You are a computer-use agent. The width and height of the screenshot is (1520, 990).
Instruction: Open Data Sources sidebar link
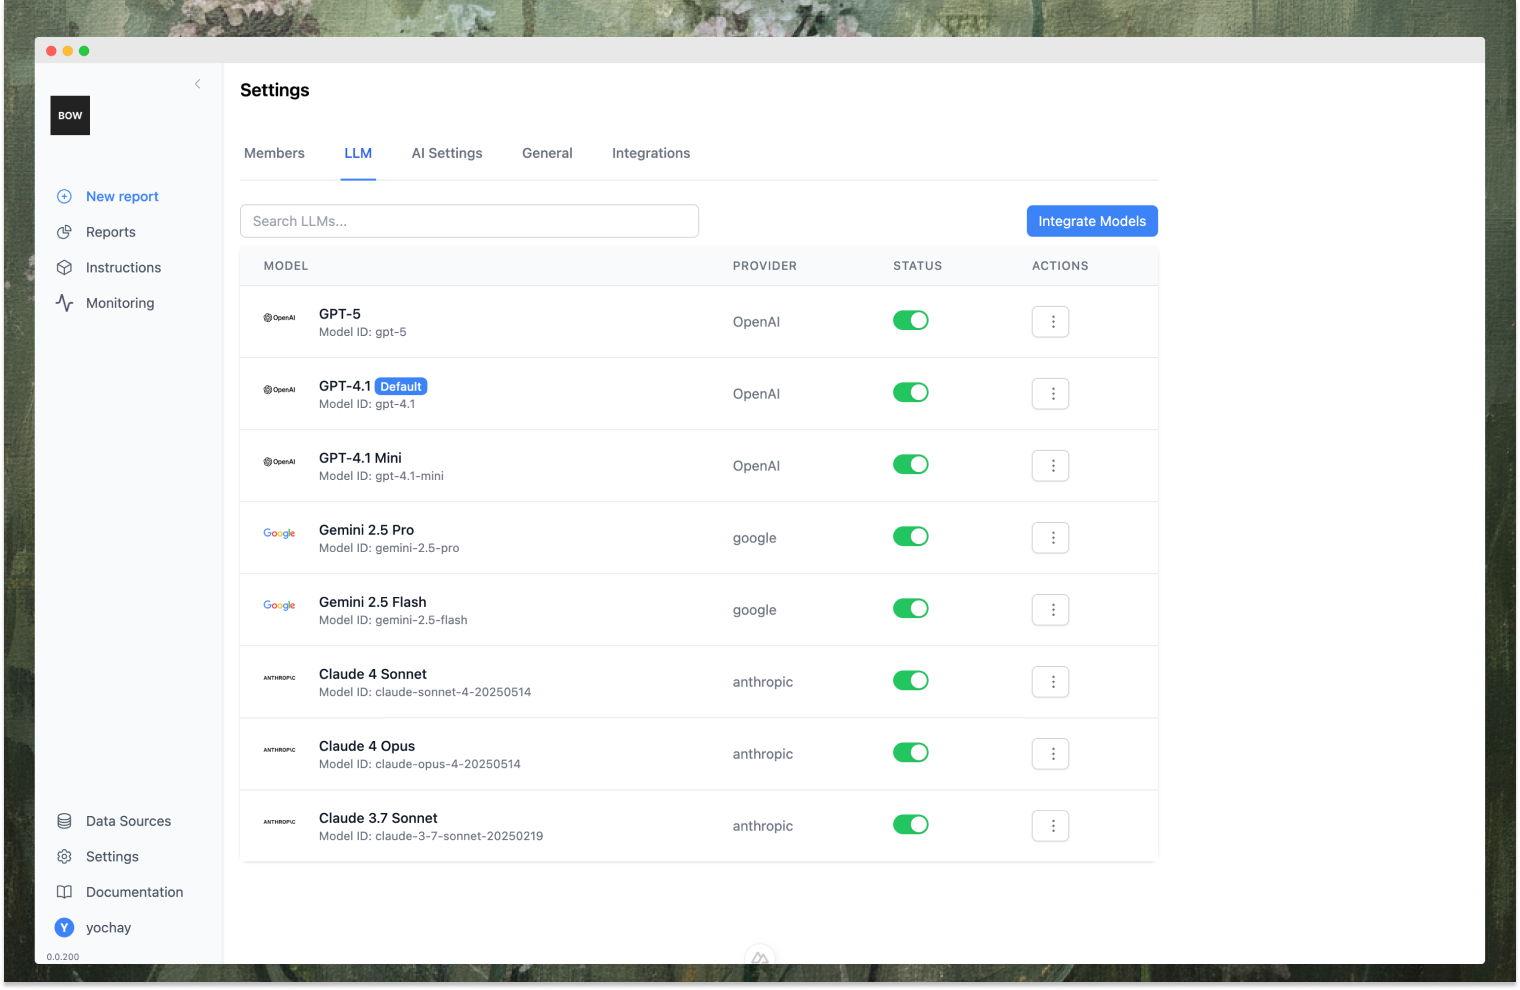(128, 821)
